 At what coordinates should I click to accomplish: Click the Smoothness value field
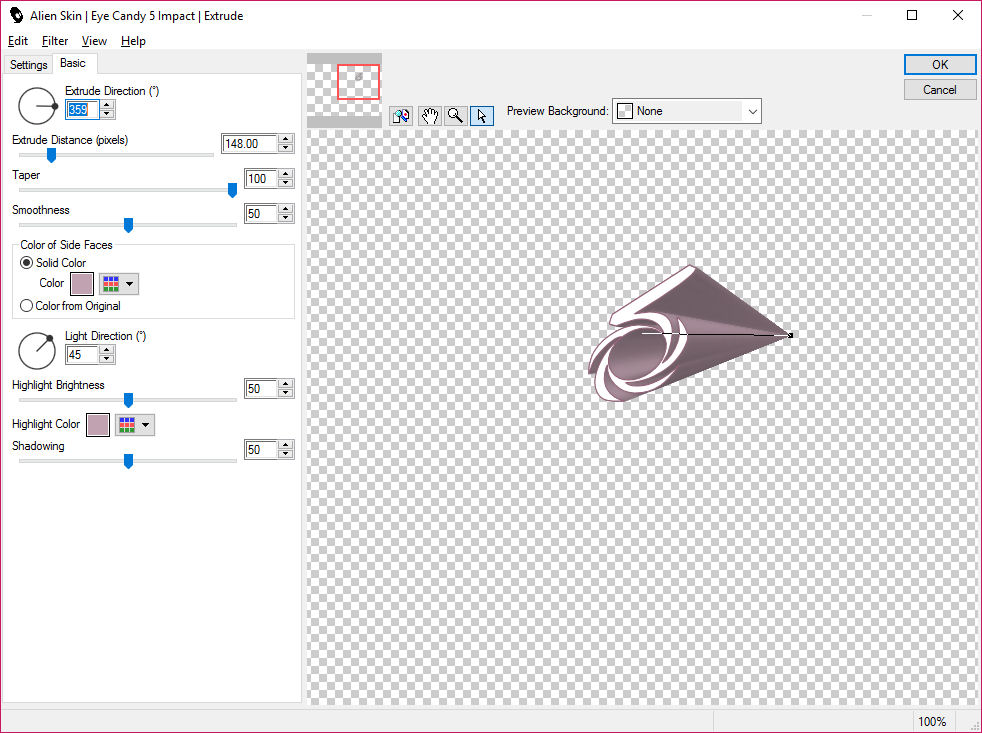pyautogui.click(x=261, y=214)
